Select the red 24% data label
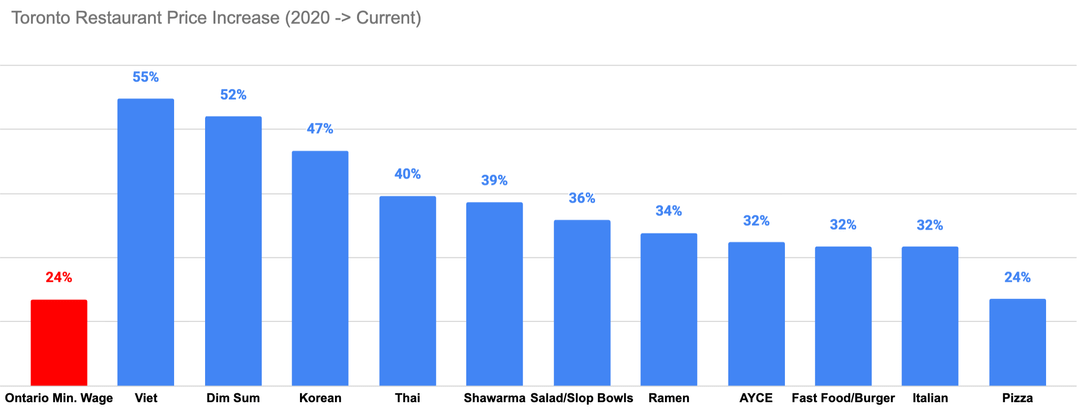Screen dimensions: 1080x414 (x=59, y=277)
